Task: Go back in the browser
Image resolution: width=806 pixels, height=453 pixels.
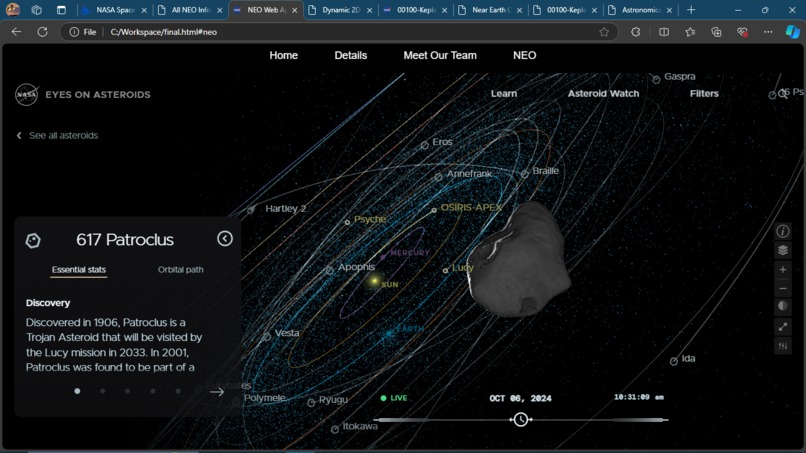Action: (16, 32)
